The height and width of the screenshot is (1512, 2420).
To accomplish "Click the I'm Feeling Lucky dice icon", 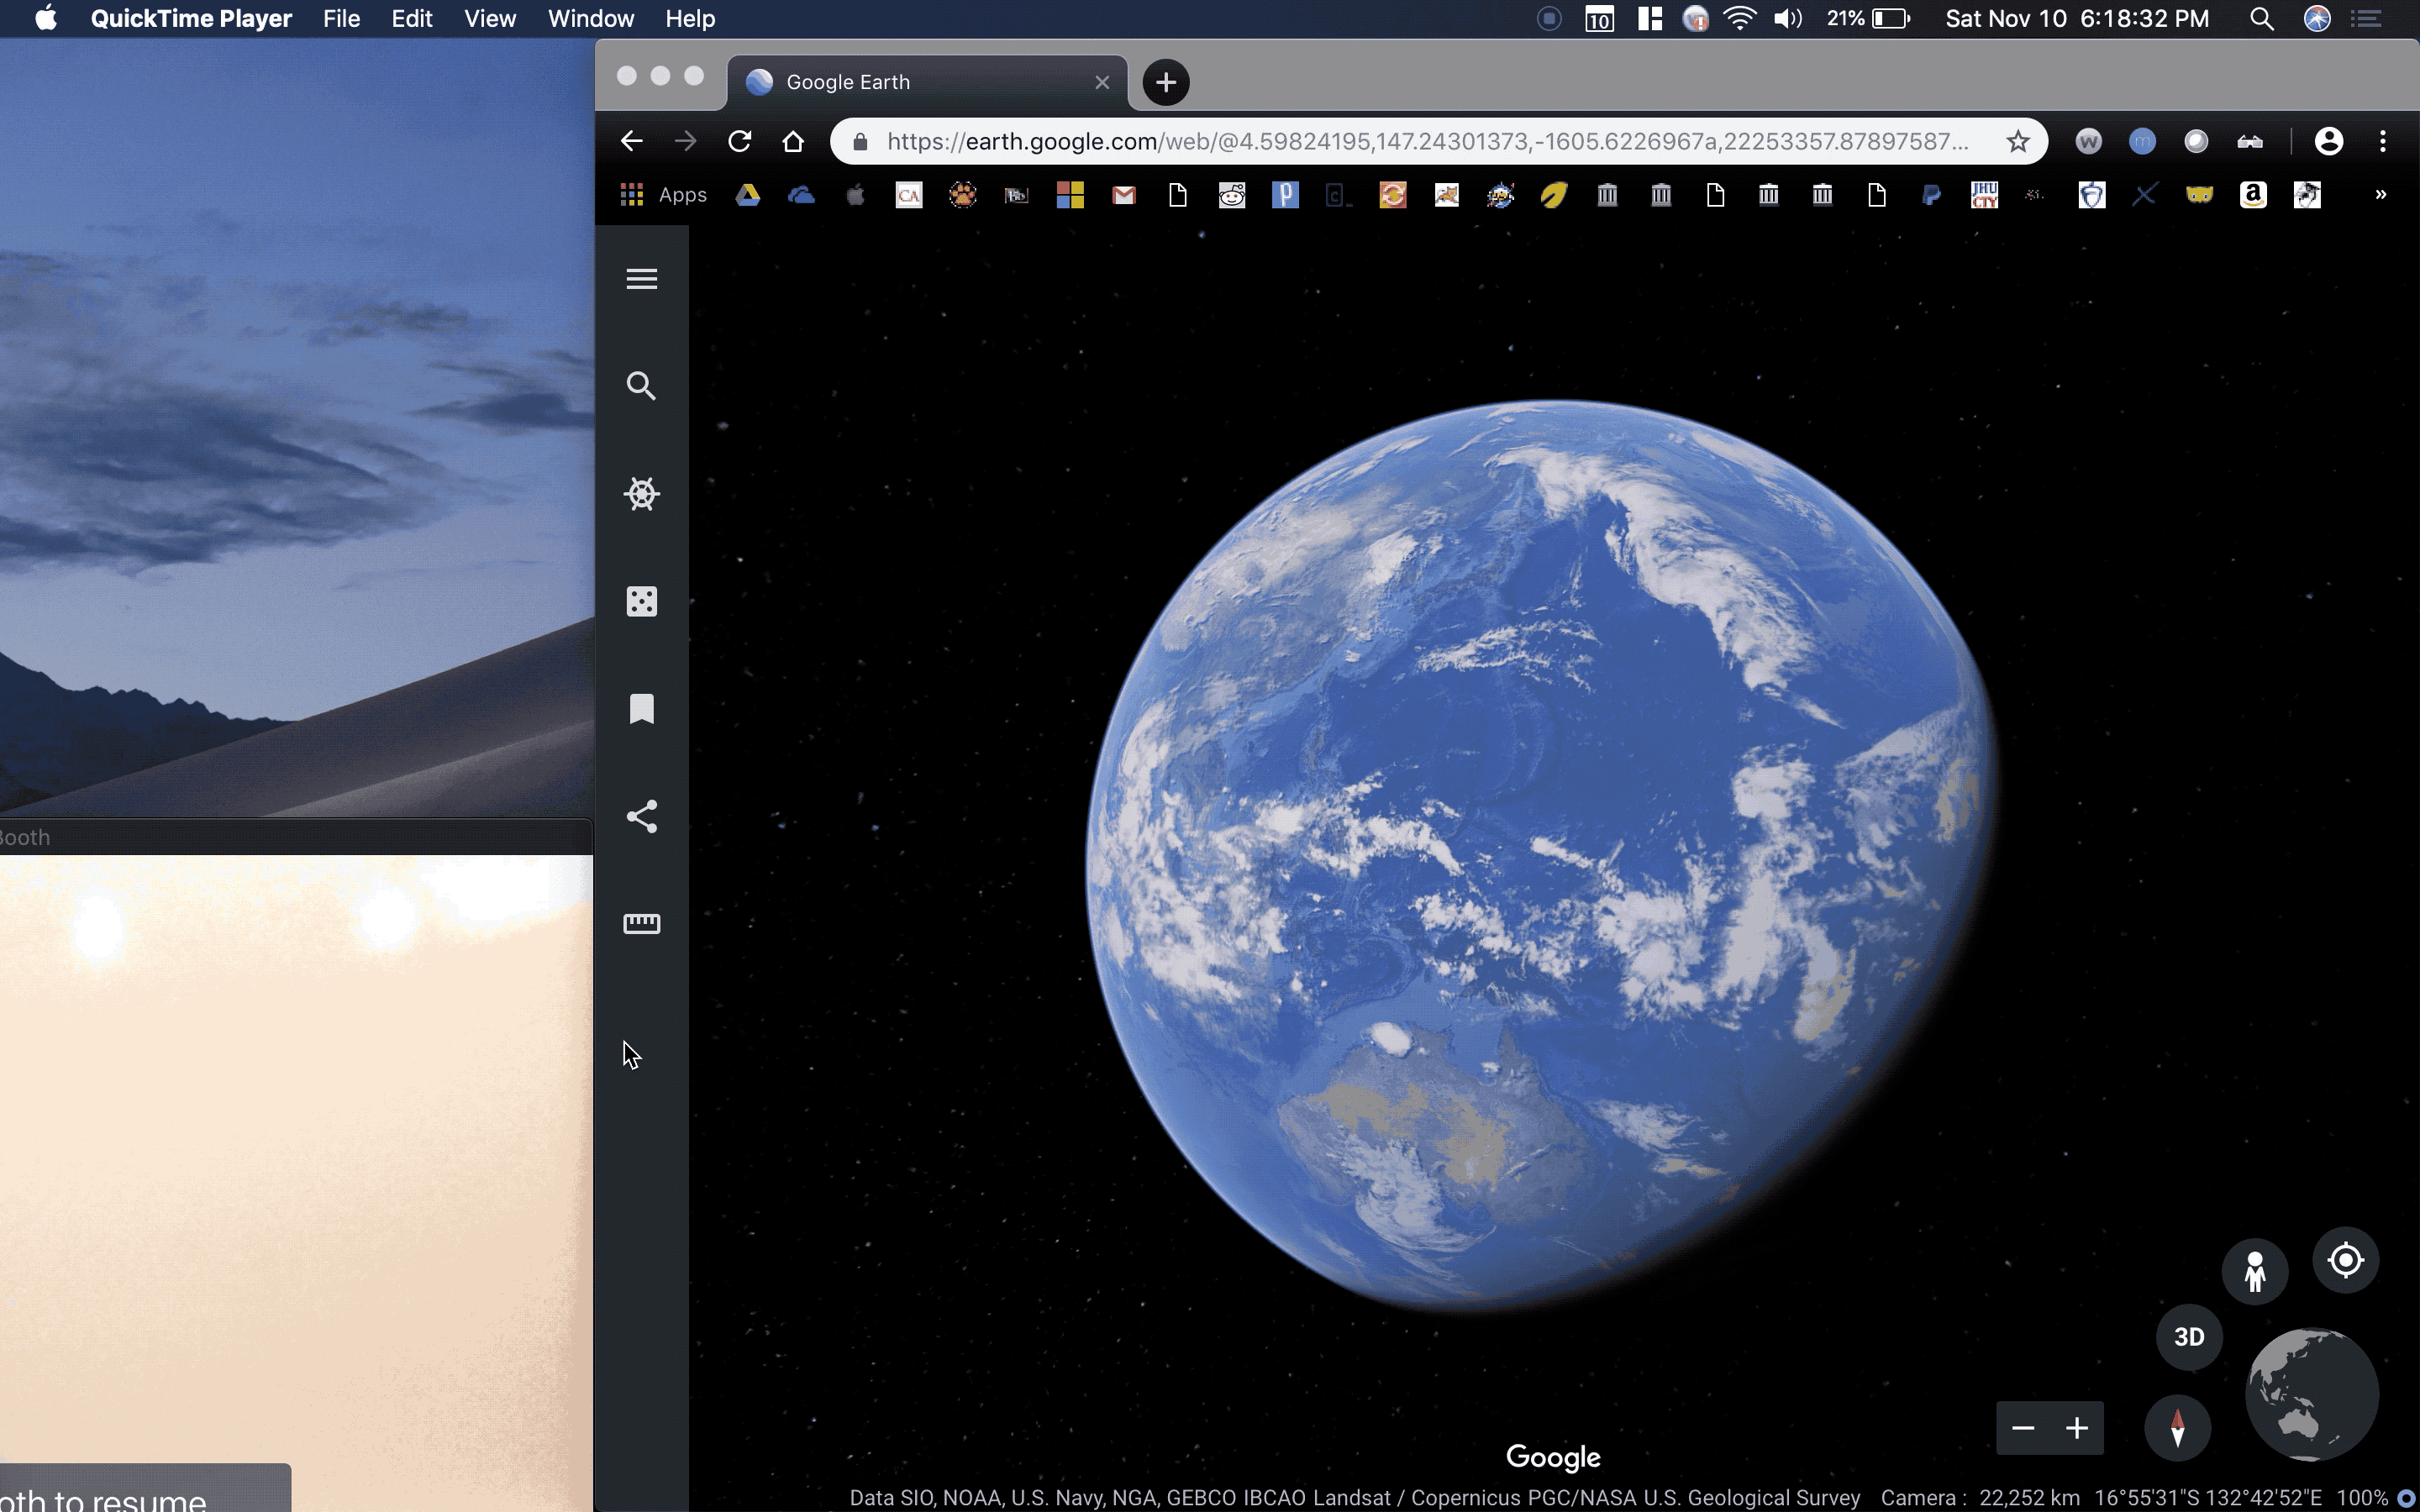I will pos(641,602).
